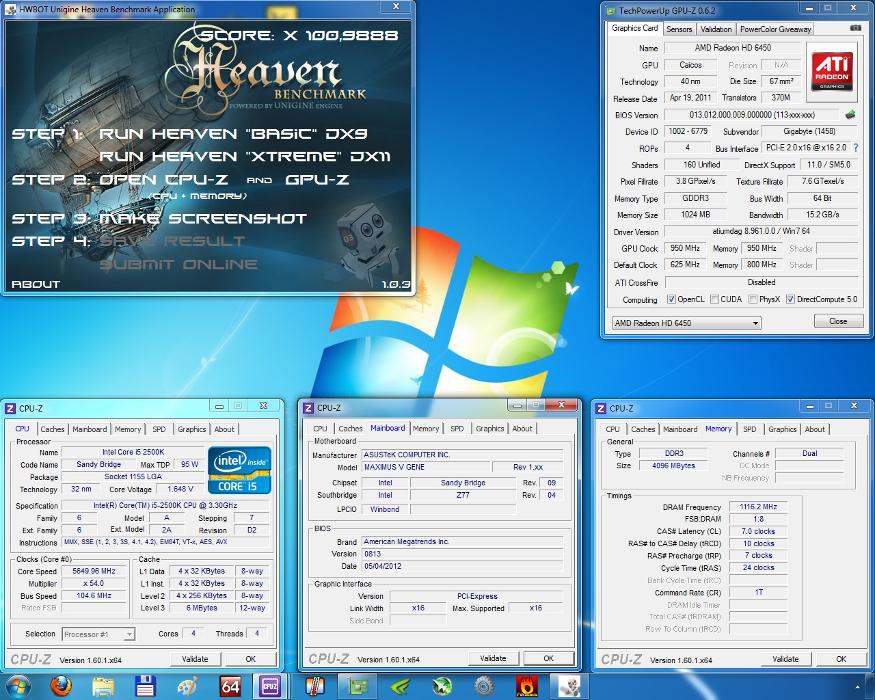Click the MAXIMUS V GENE model field
This screenshot has height=700, width=875.
point(426,467)
